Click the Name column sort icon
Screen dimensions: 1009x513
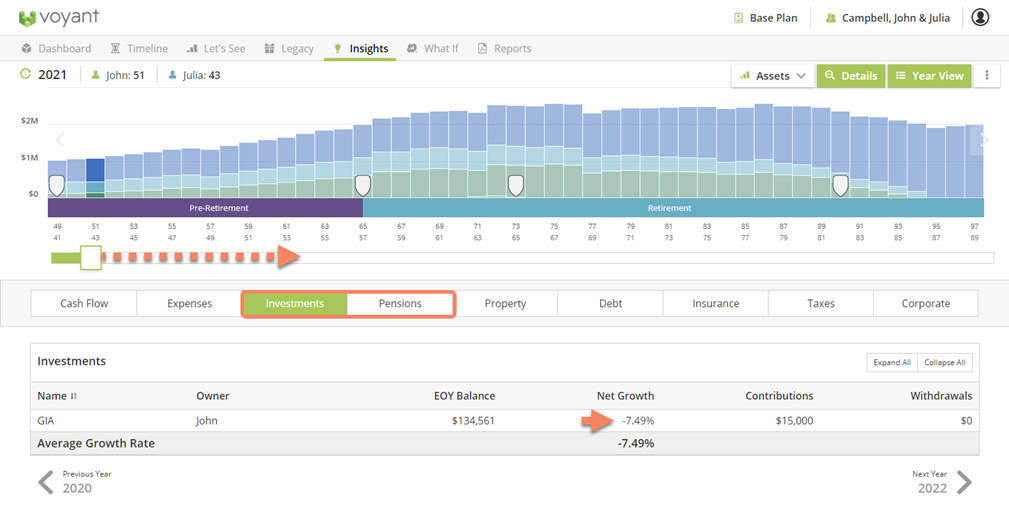[x=73, y=397]
